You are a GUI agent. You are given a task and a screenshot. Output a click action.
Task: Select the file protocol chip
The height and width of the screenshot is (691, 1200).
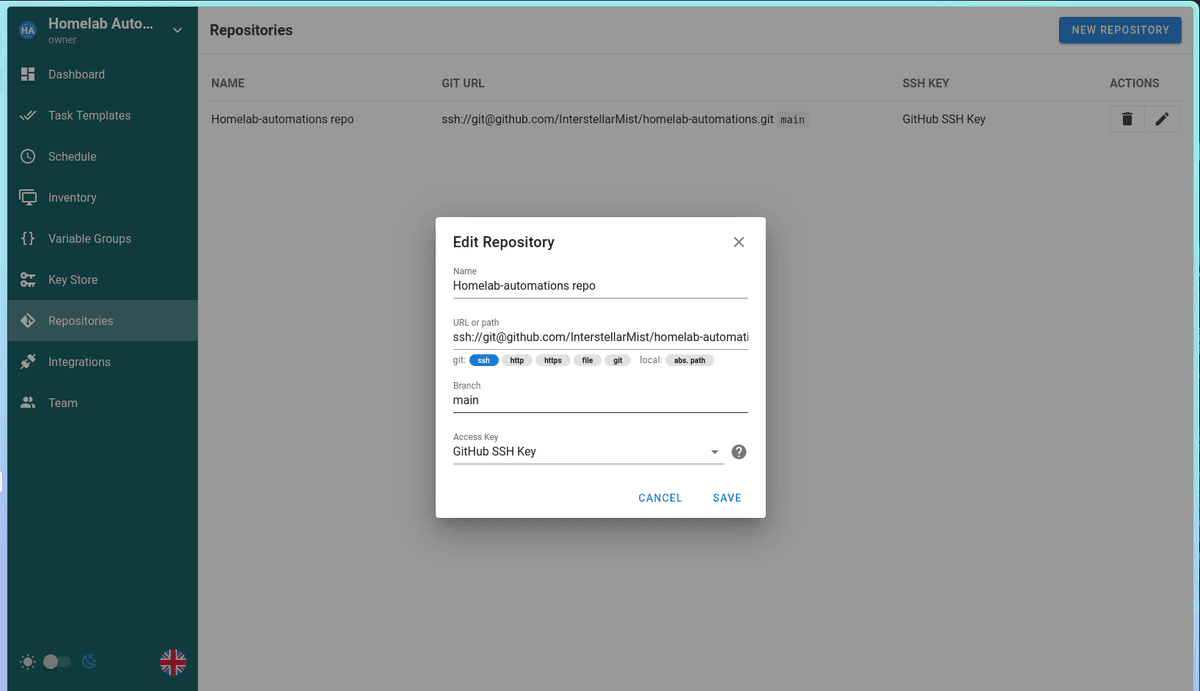[x=587, y=360]
